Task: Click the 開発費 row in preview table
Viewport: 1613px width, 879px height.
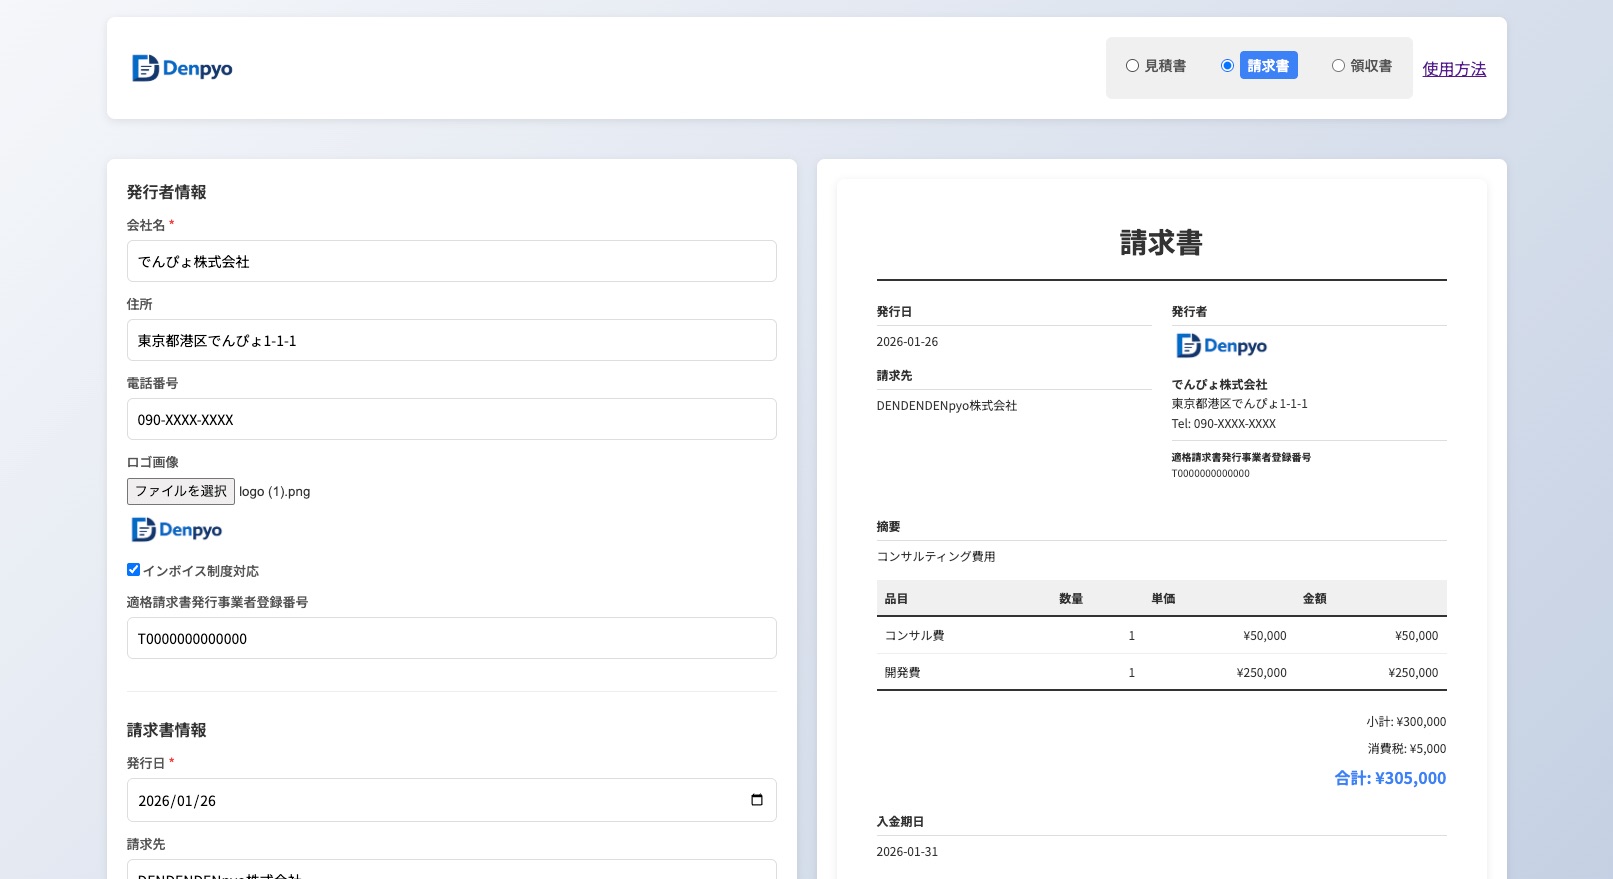Action: pyautogui.click(x=1160, y=673)
